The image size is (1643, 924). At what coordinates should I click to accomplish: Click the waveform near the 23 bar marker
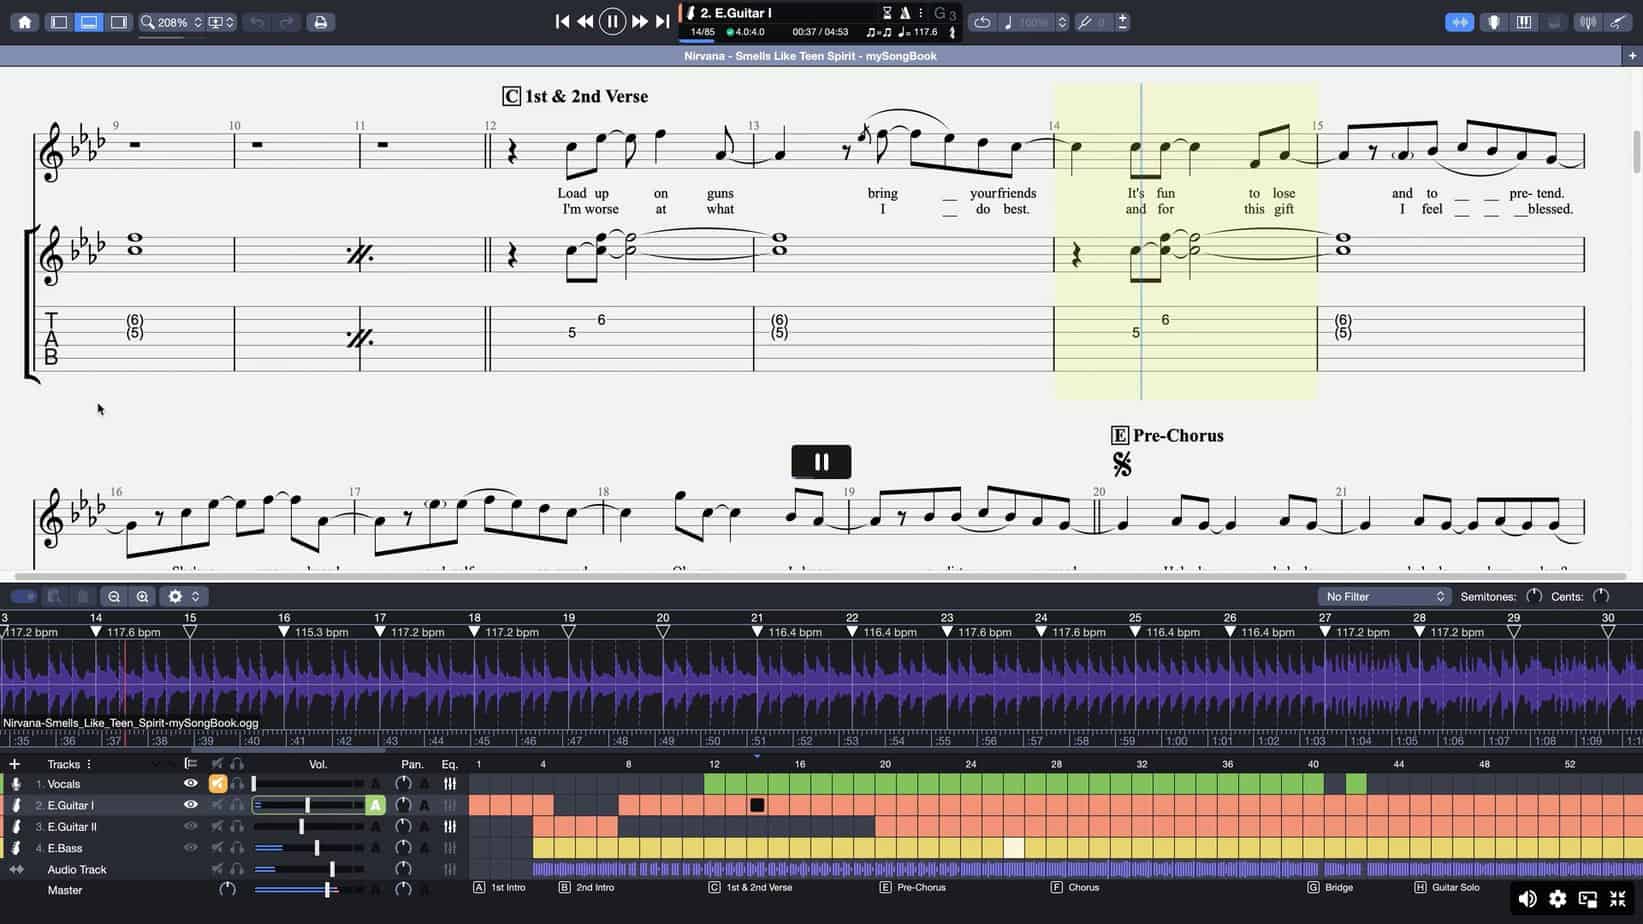click(x=947, y=685)
